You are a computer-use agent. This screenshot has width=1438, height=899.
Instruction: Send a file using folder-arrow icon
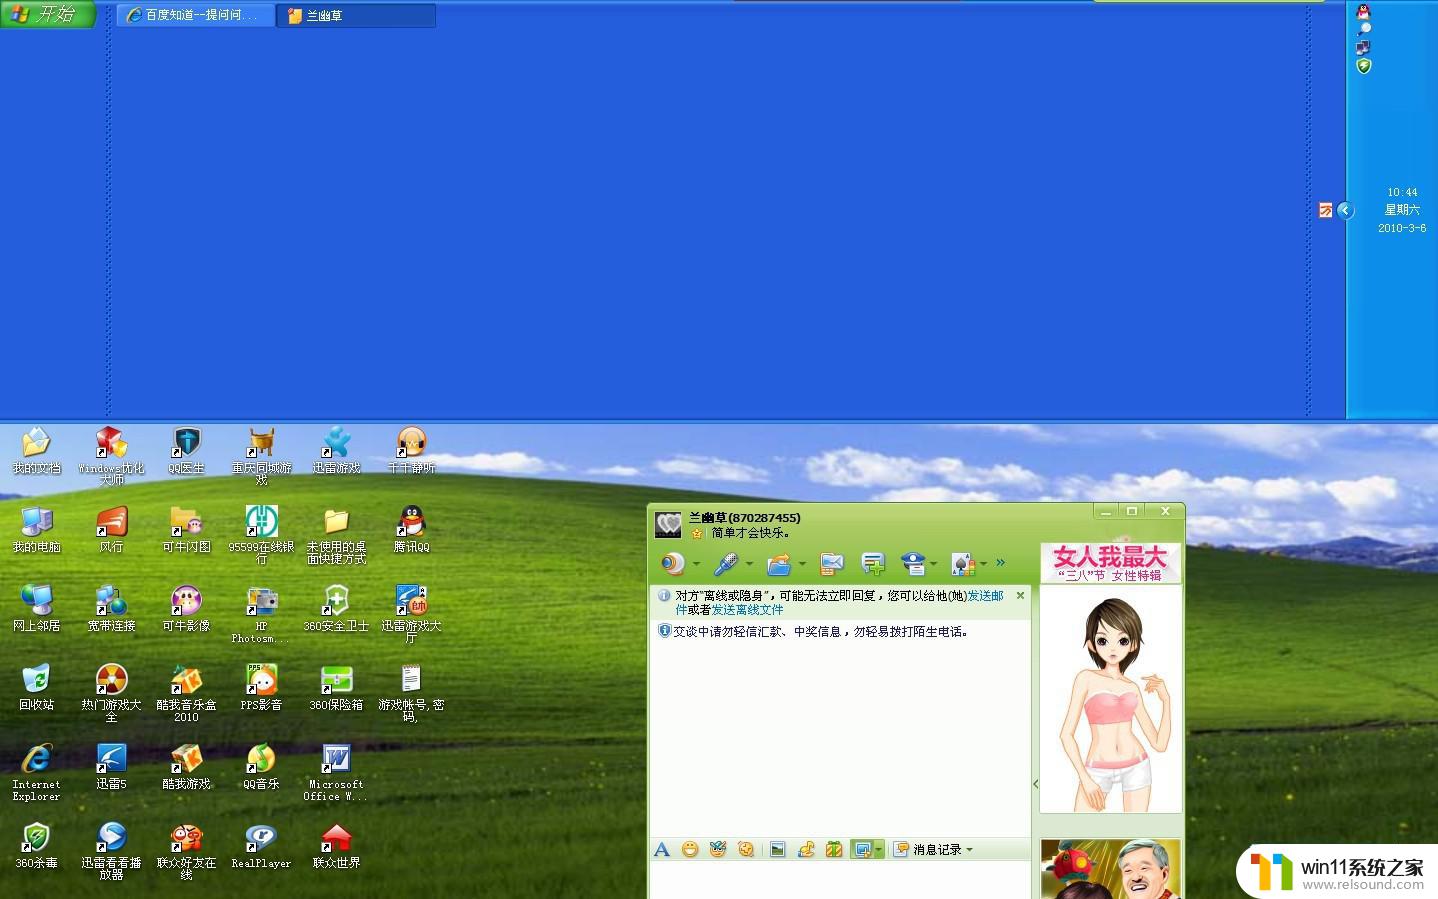pos(779,564)
